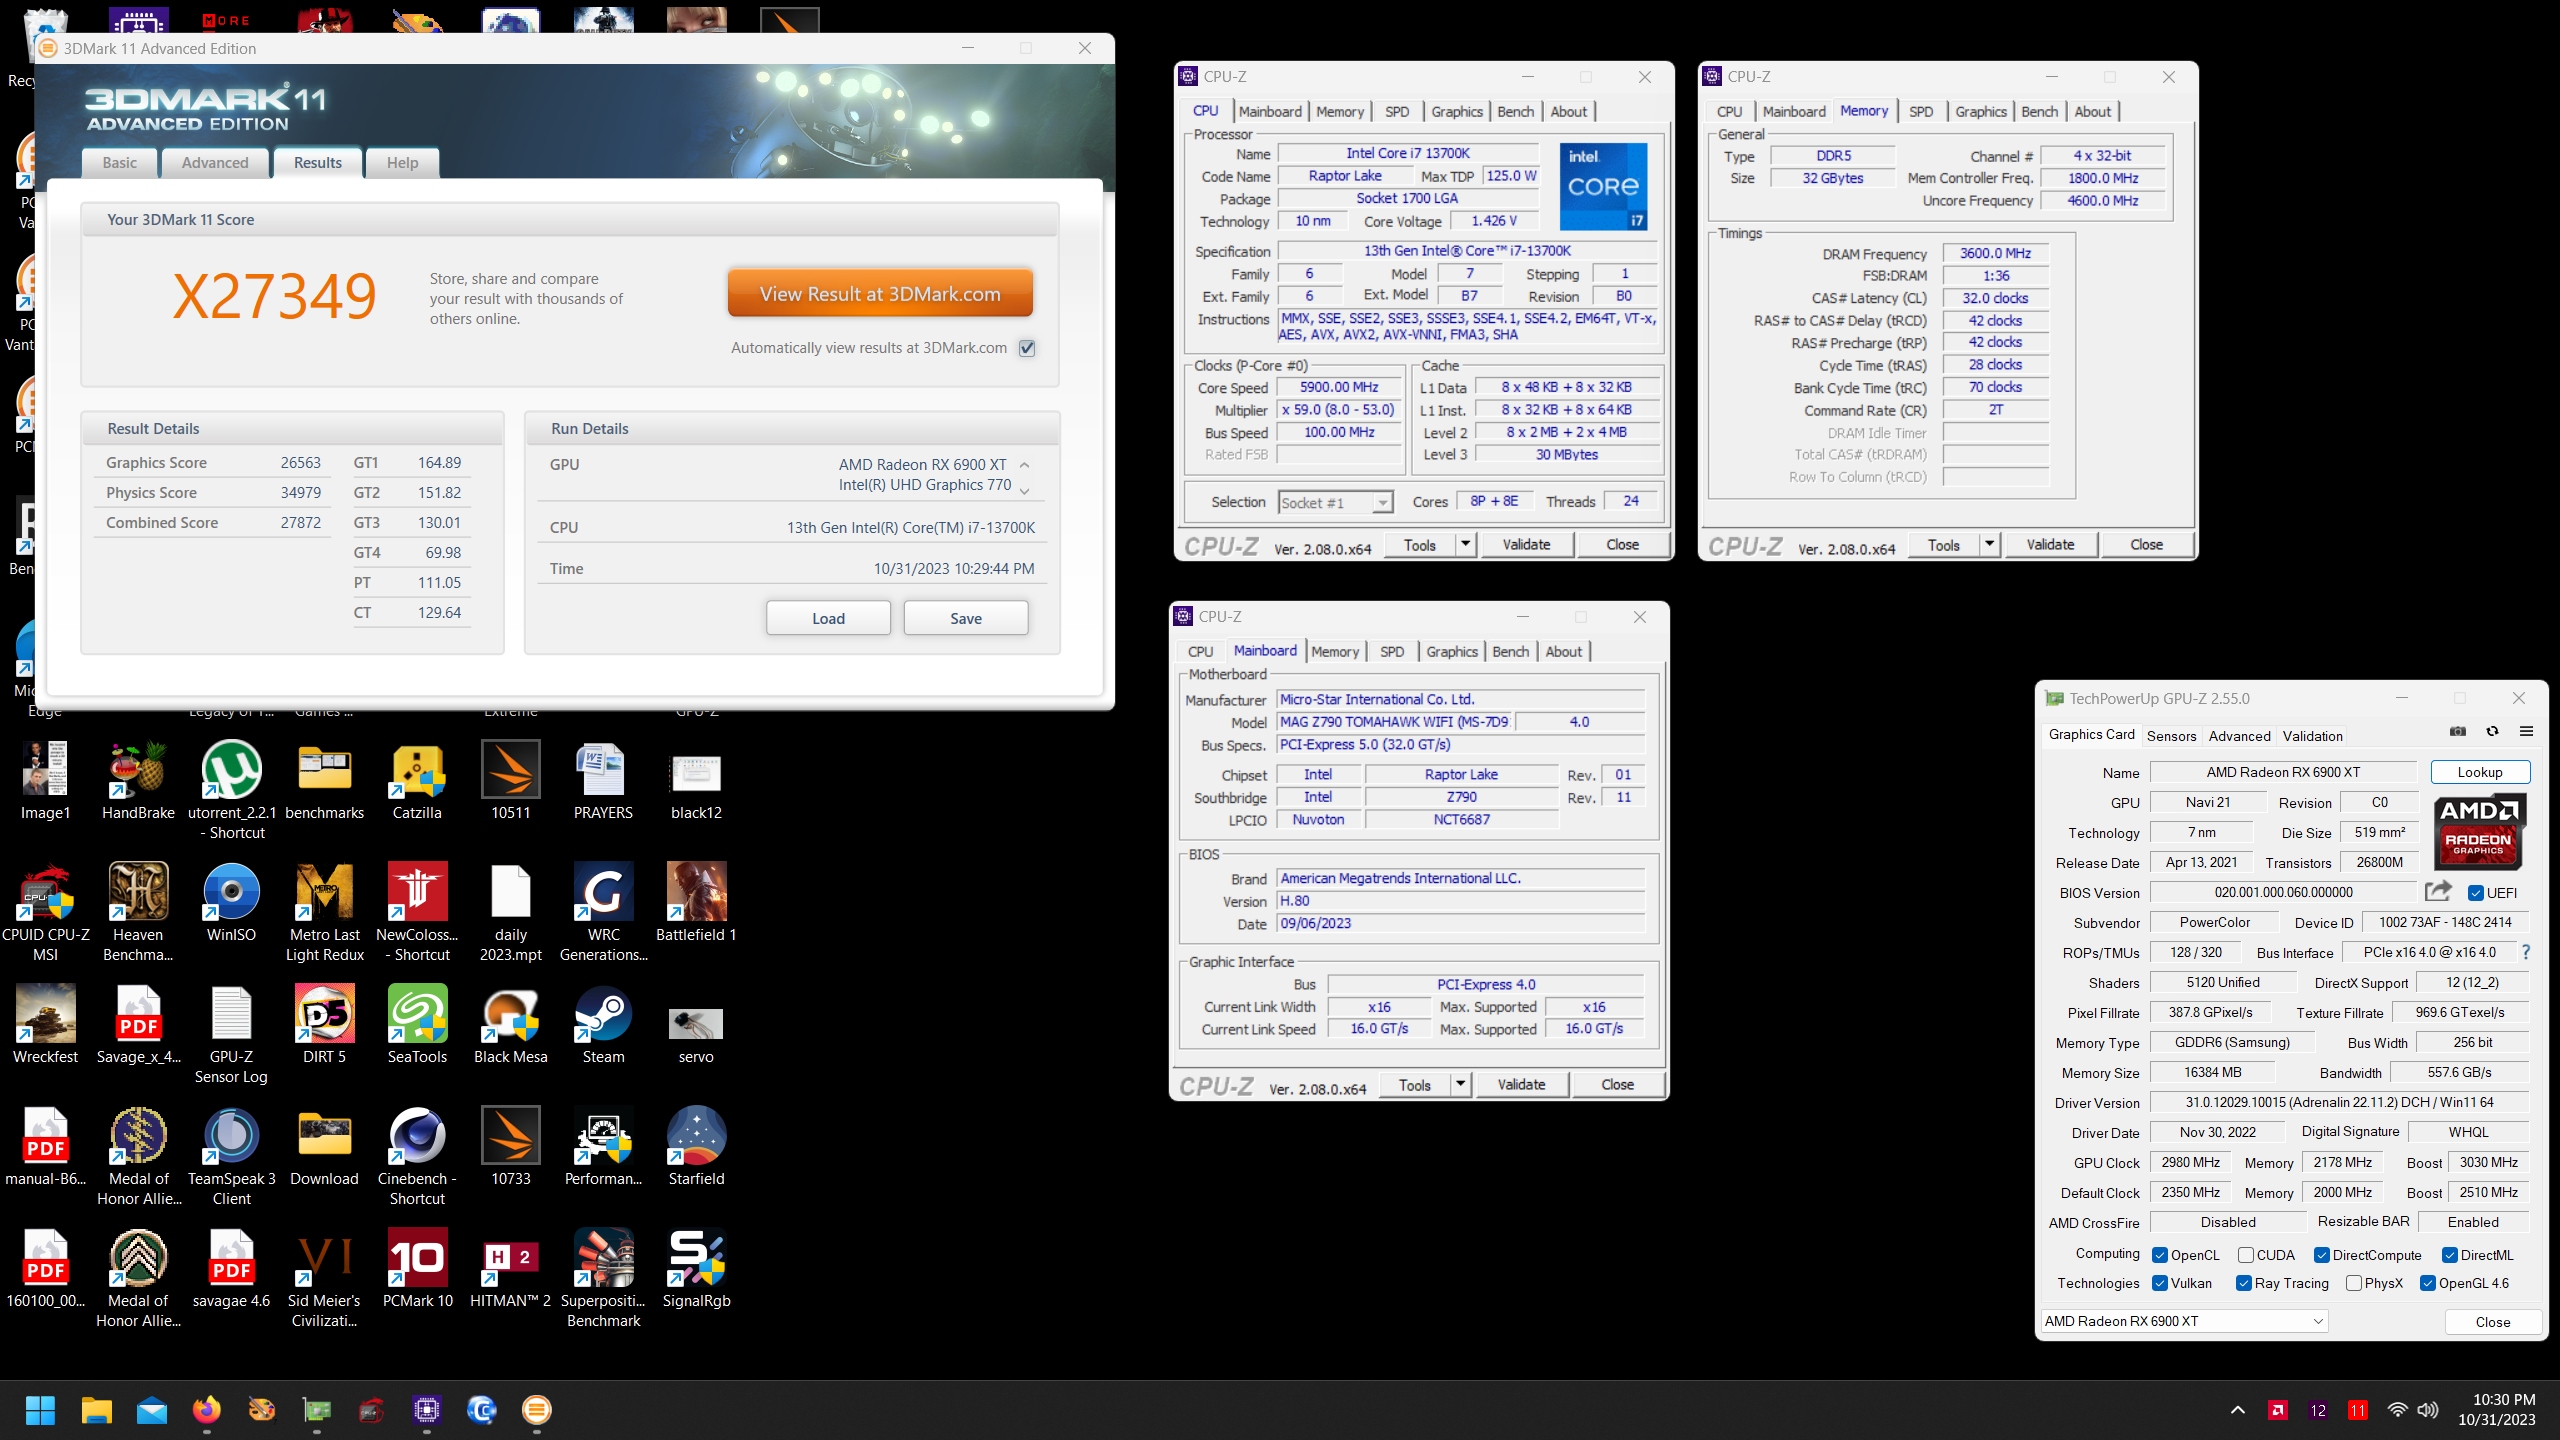Toggle DirectCompute checkbox in GPU-Z
This screenshot has height=1440, width=2560.
2322,1255
